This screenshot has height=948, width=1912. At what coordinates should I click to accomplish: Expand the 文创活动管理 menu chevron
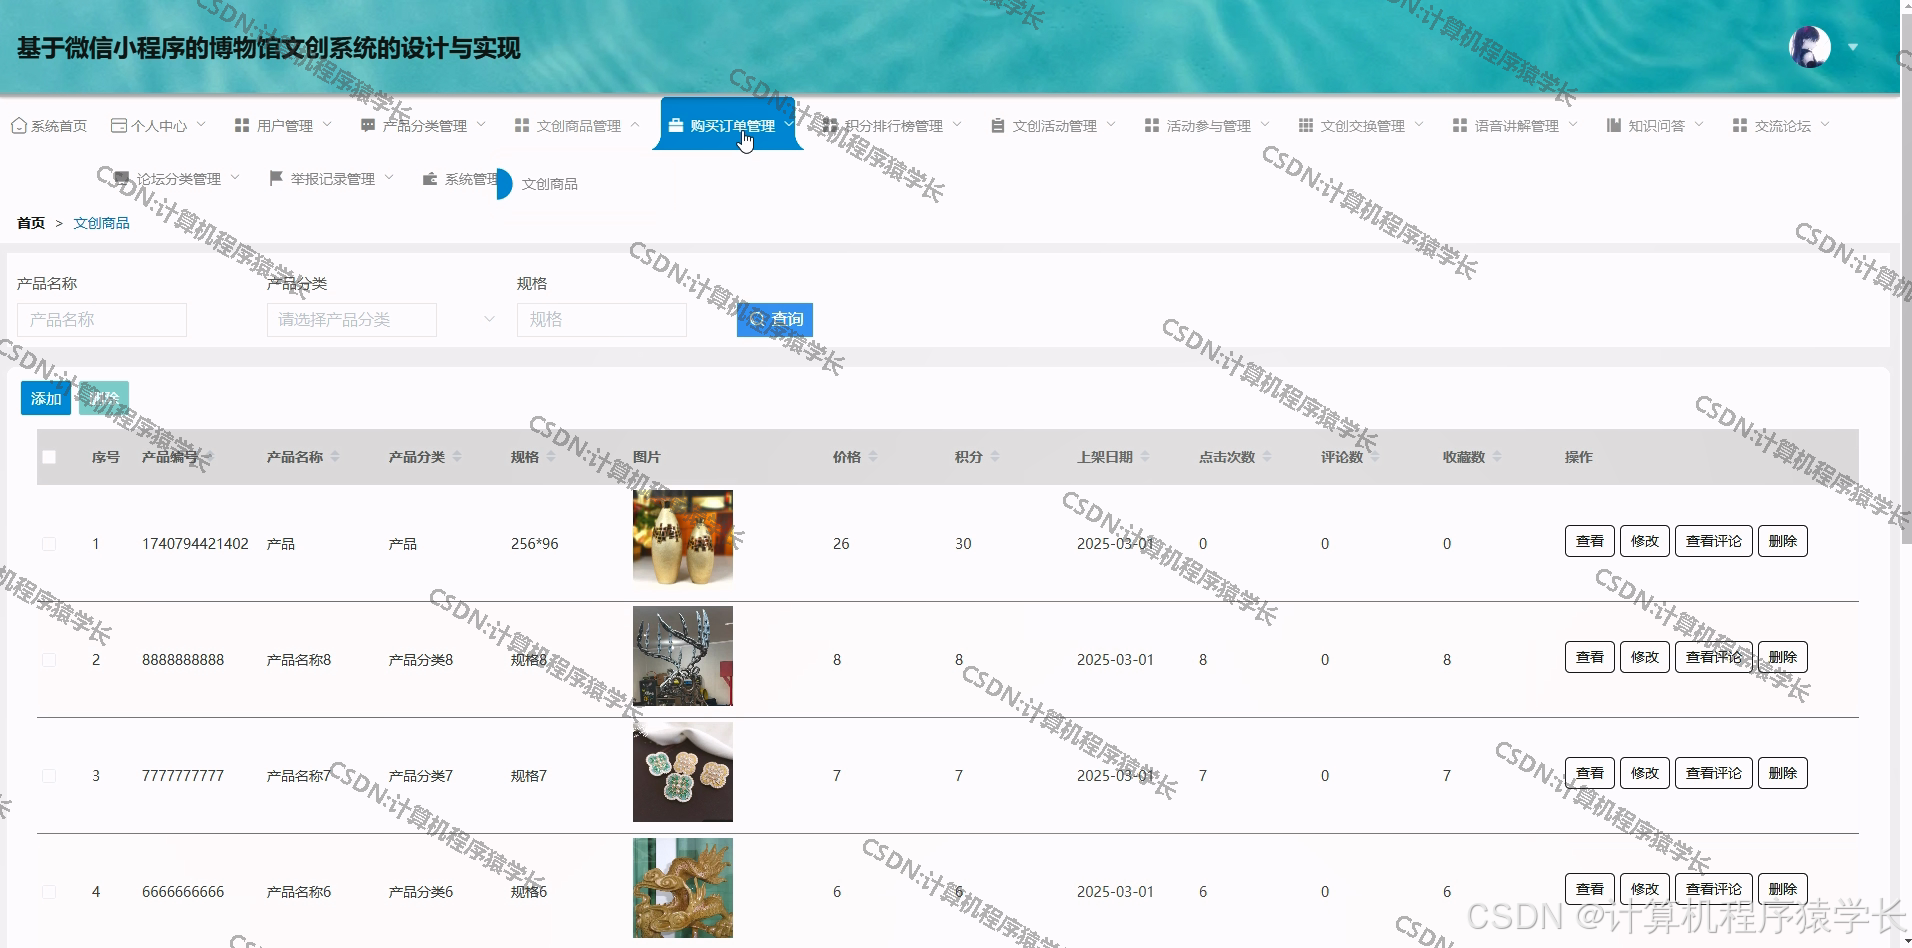point(1111,125)
